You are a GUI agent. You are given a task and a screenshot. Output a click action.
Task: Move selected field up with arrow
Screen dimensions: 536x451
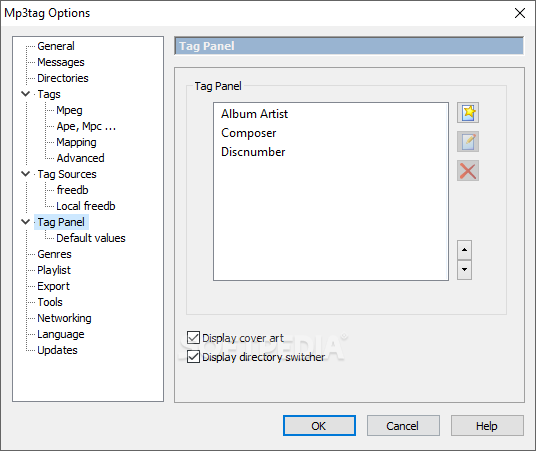pos(464,250)
